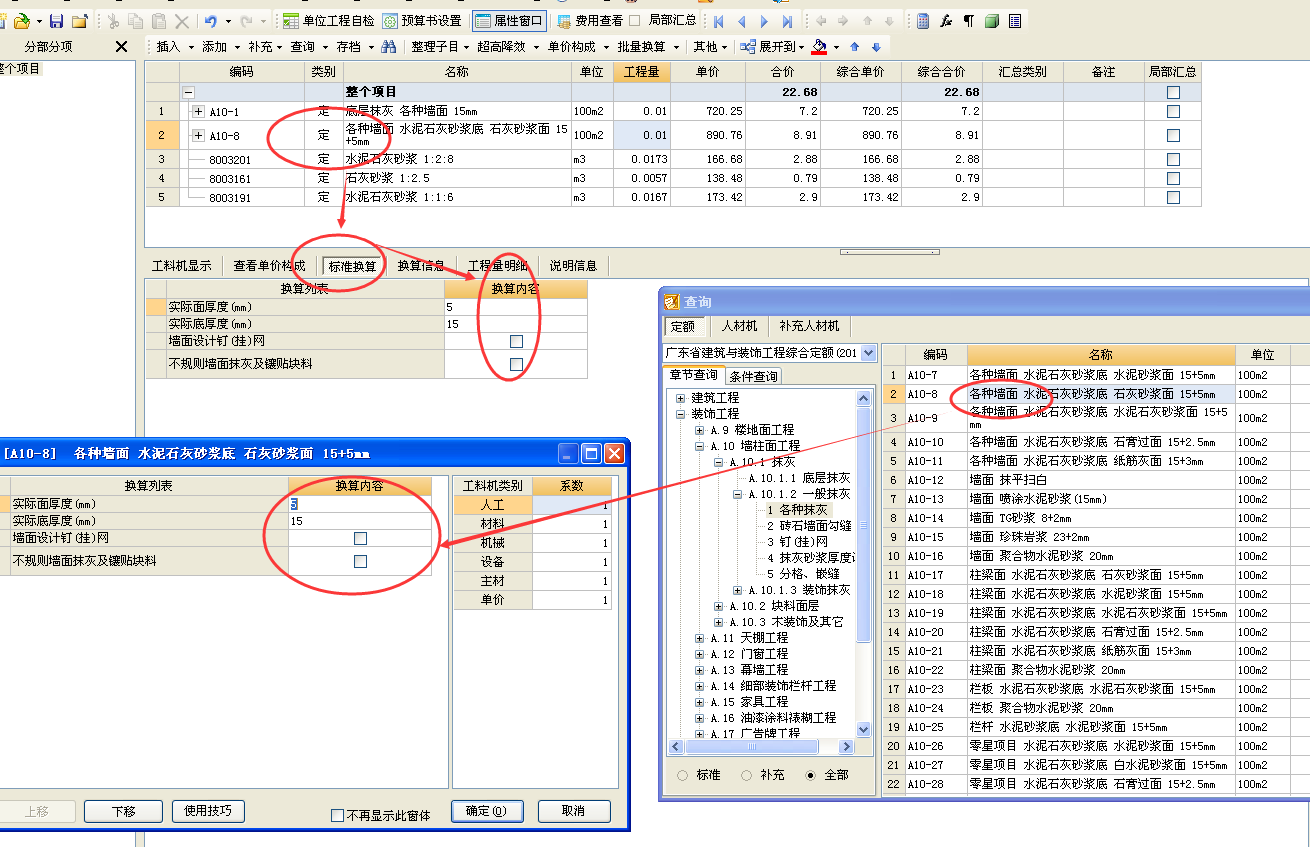
Task: Check 不再显示此窗体 option
Action: click(x=338, y=816)
